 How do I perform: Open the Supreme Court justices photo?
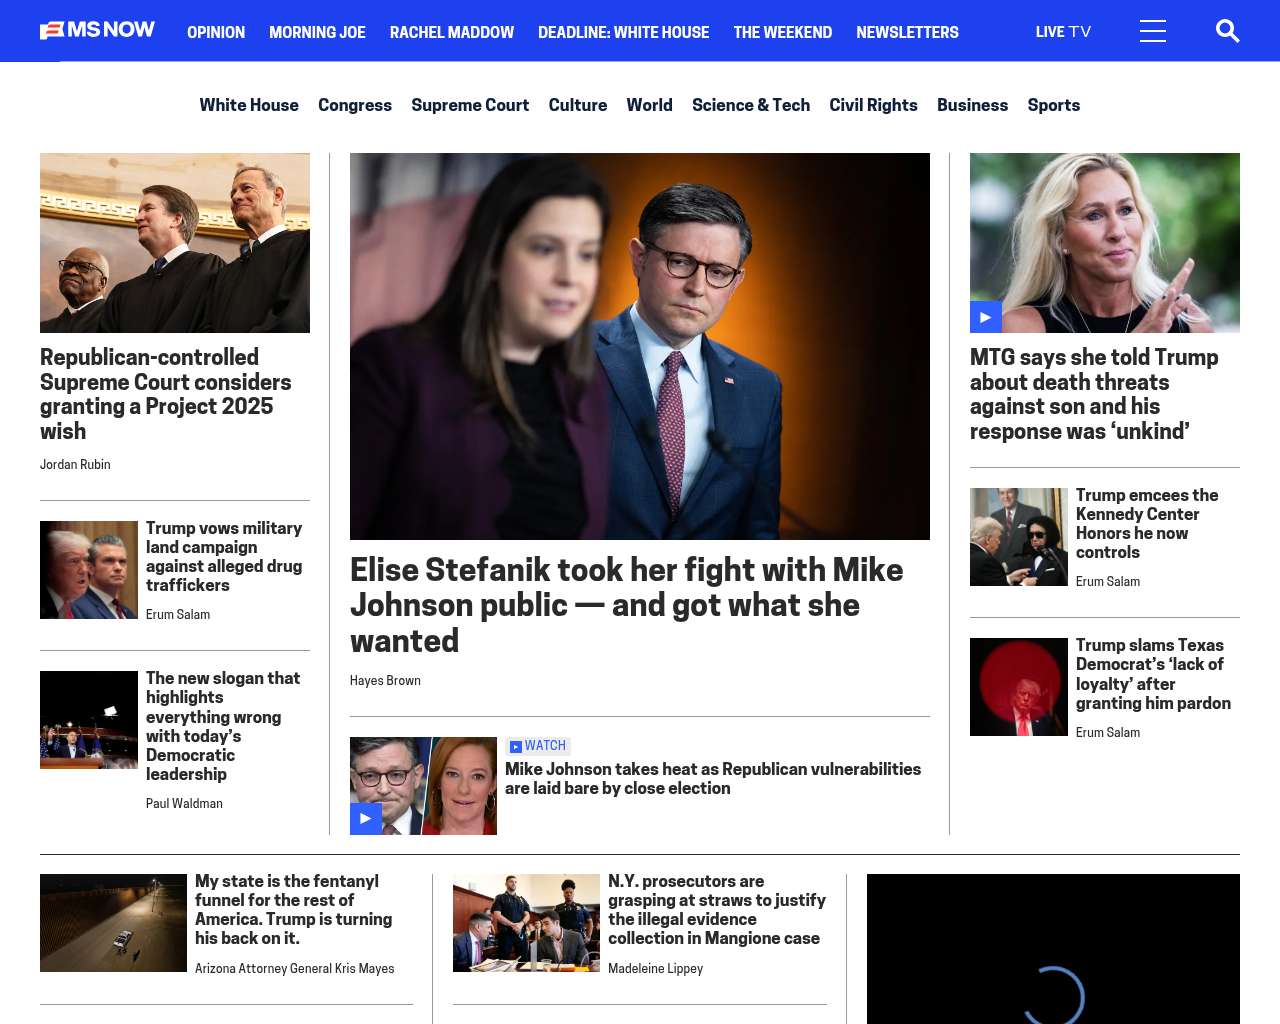click(175, 243)
